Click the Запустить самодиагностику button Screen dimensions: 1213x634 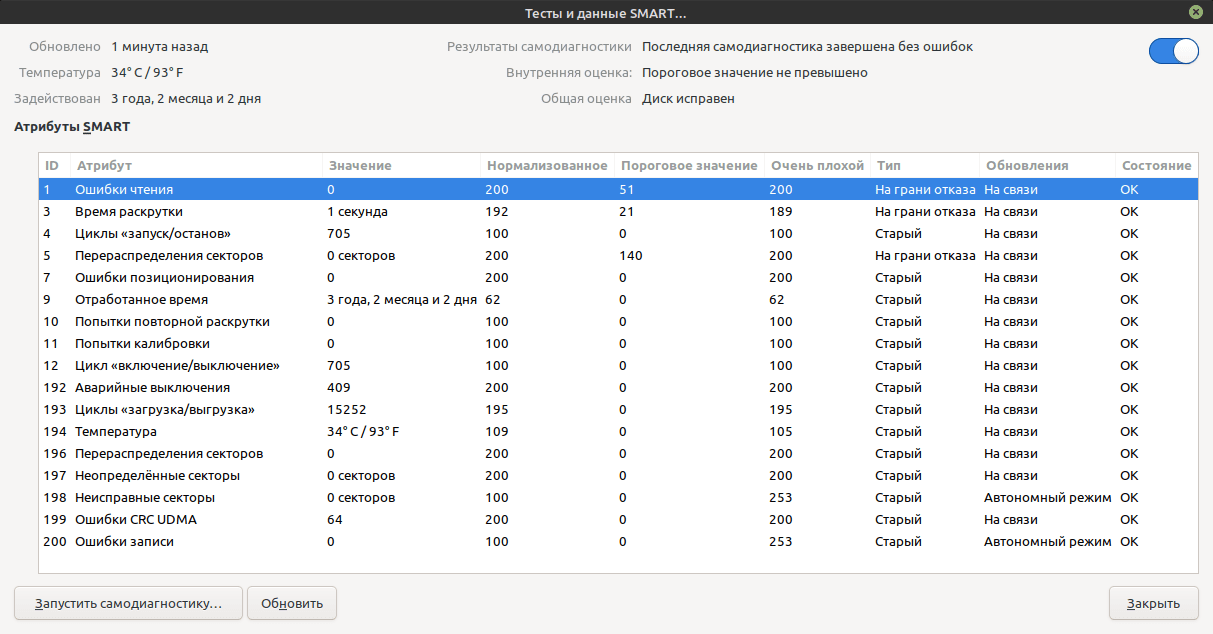(x=128, y=603)
